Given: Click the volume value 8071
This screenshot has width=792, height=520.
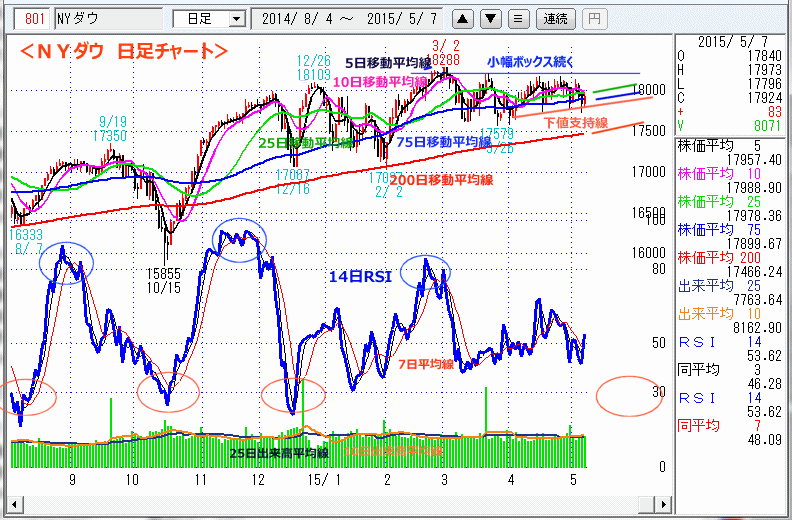Looking at the screenshot, I should [x=768, y=125].
